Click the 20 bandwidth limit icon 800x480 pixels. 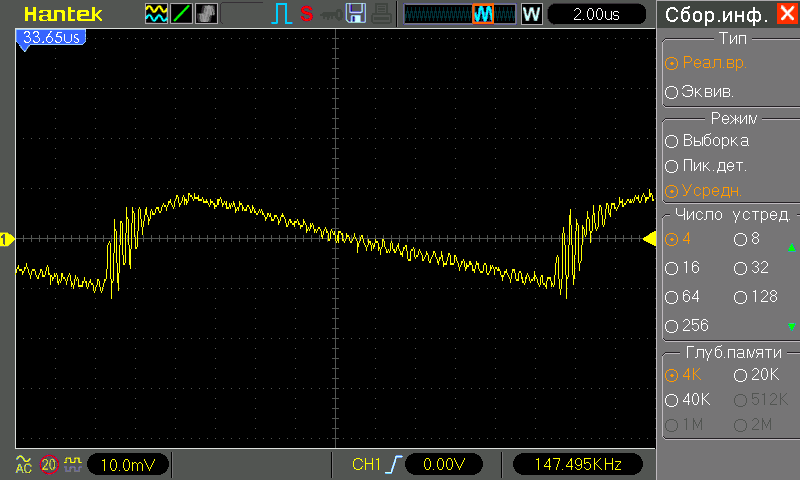48,464
